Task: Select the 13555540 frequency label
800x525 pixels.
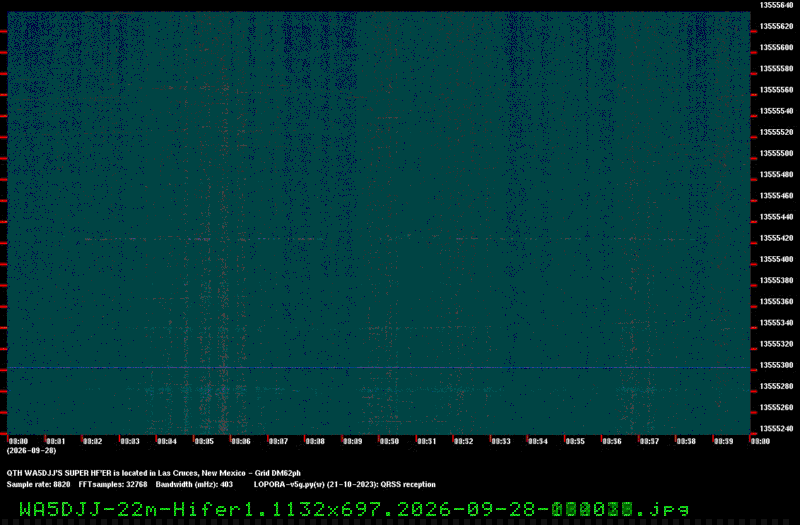Action: click(x=777, y=111)
